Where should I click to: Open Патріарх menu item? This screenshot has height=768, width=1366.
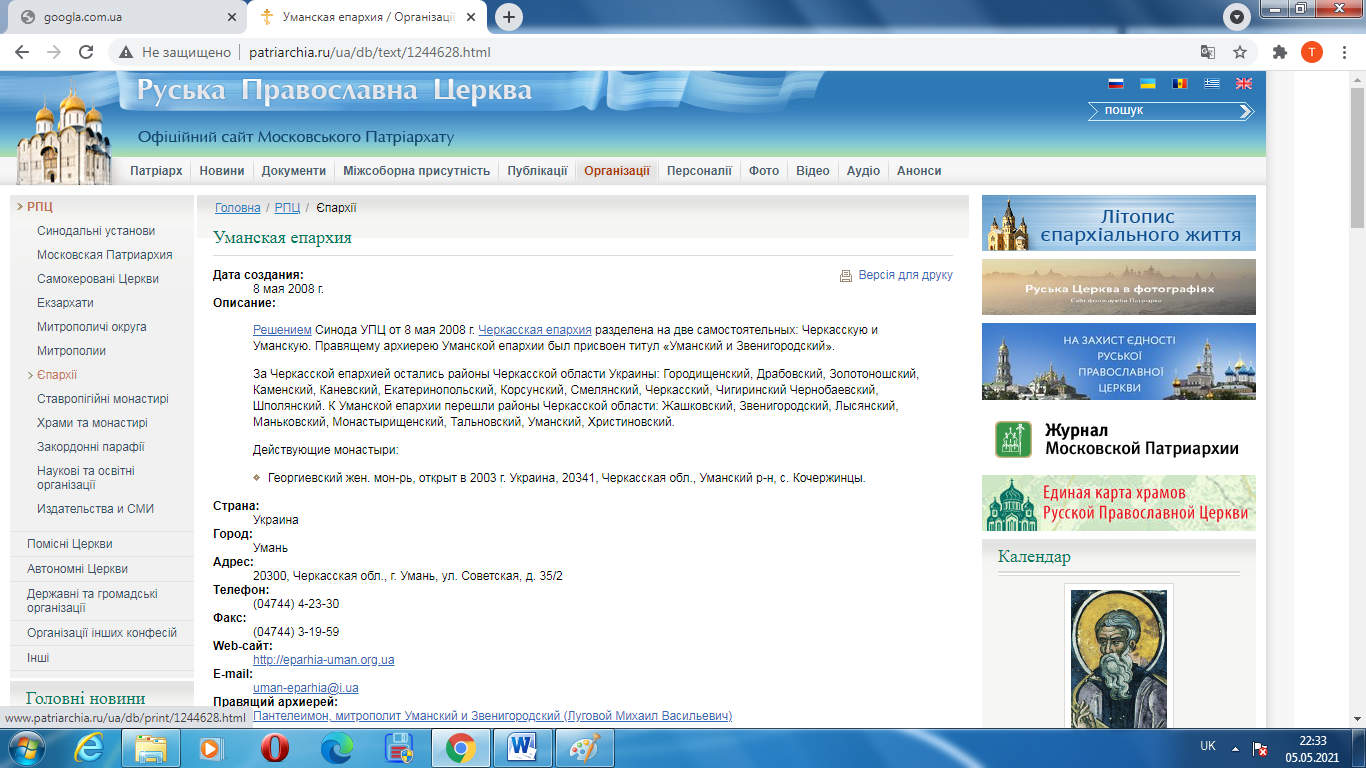tap(156, 171)
